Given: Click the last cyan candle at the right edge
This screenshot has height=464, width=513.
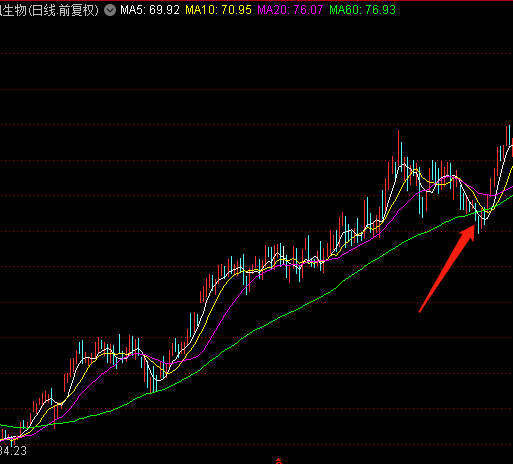Looking at the screenshot, I should click(x=509, y=135).
